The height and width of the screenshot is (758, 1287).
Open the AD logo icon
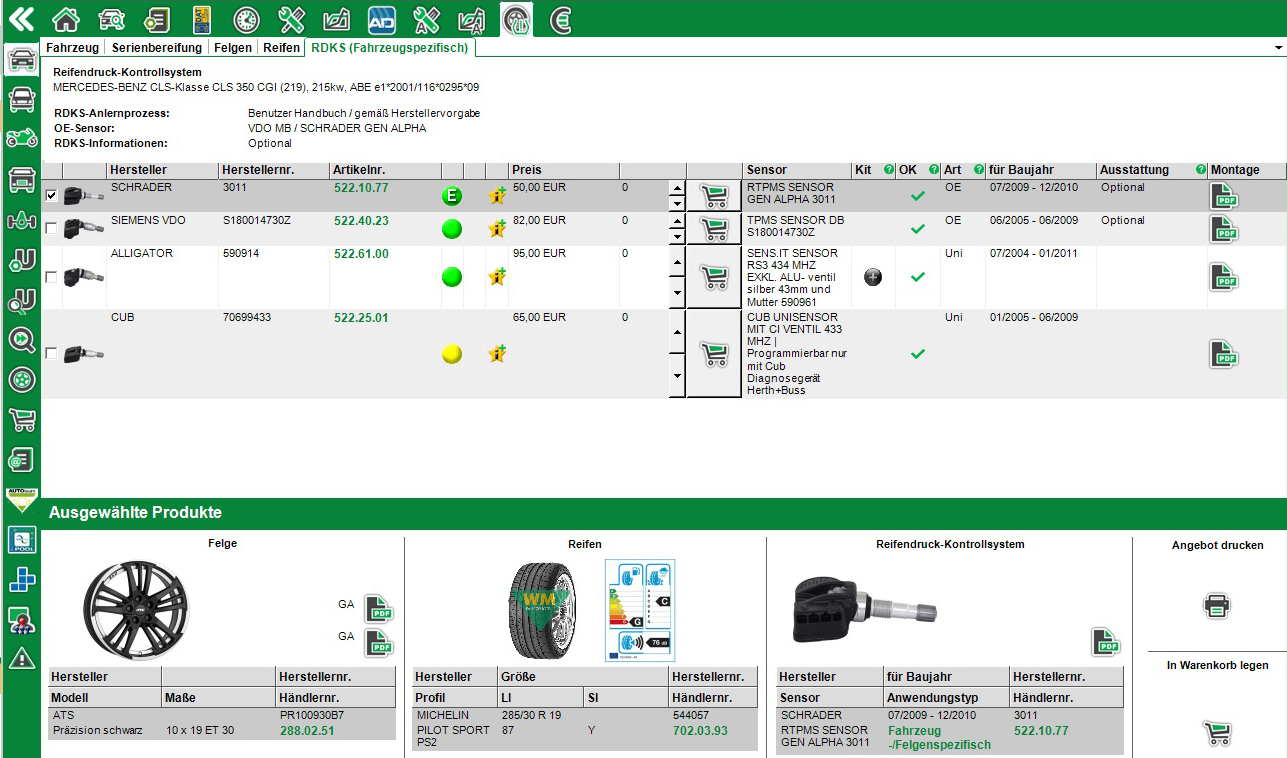382,19
